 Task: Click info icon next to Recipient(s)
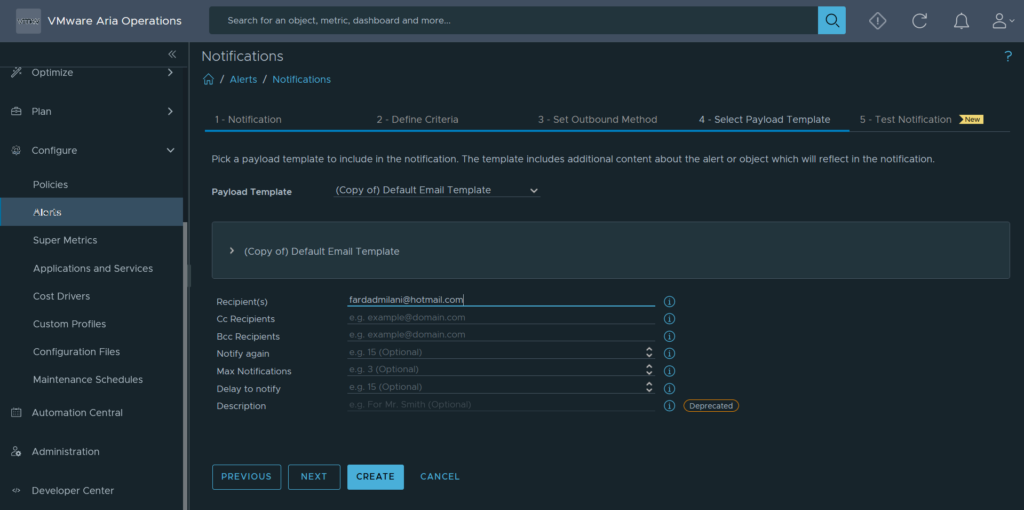669,302
